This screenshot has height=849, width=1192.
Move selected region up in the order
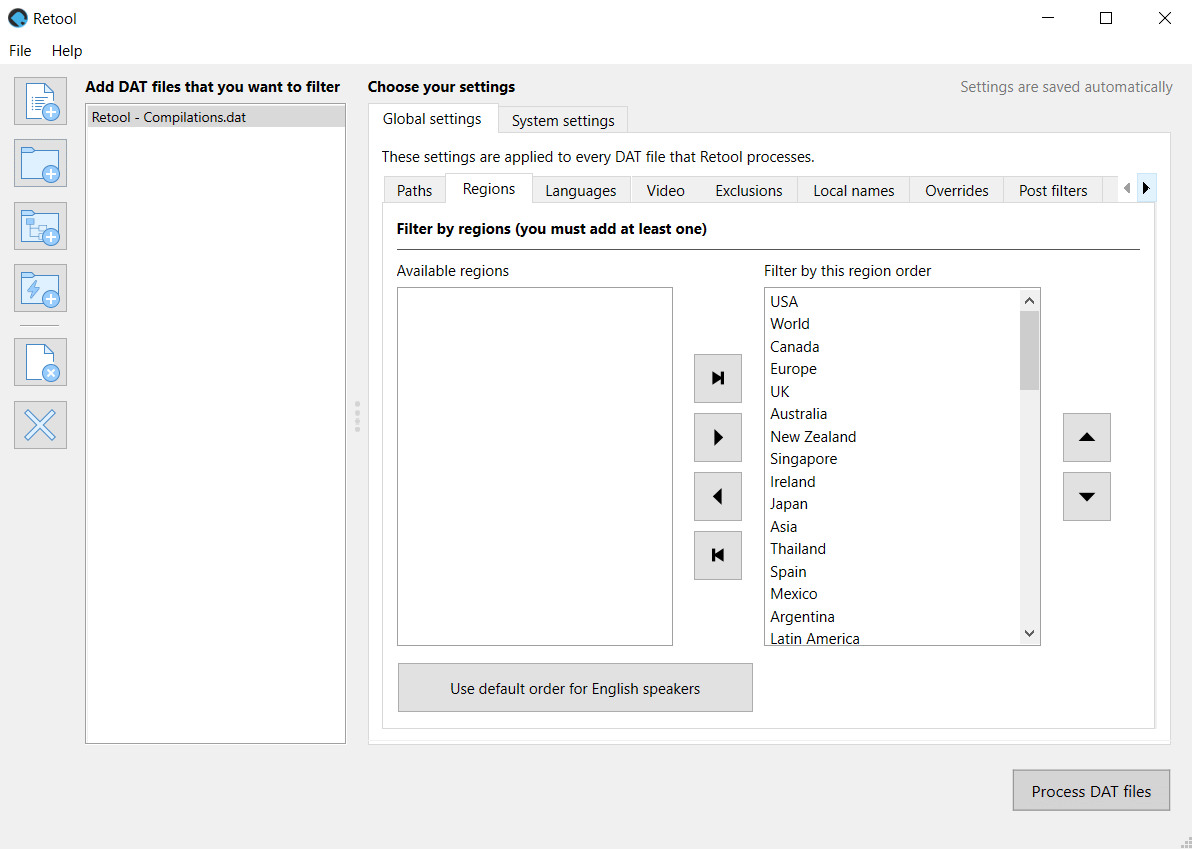1086,437
